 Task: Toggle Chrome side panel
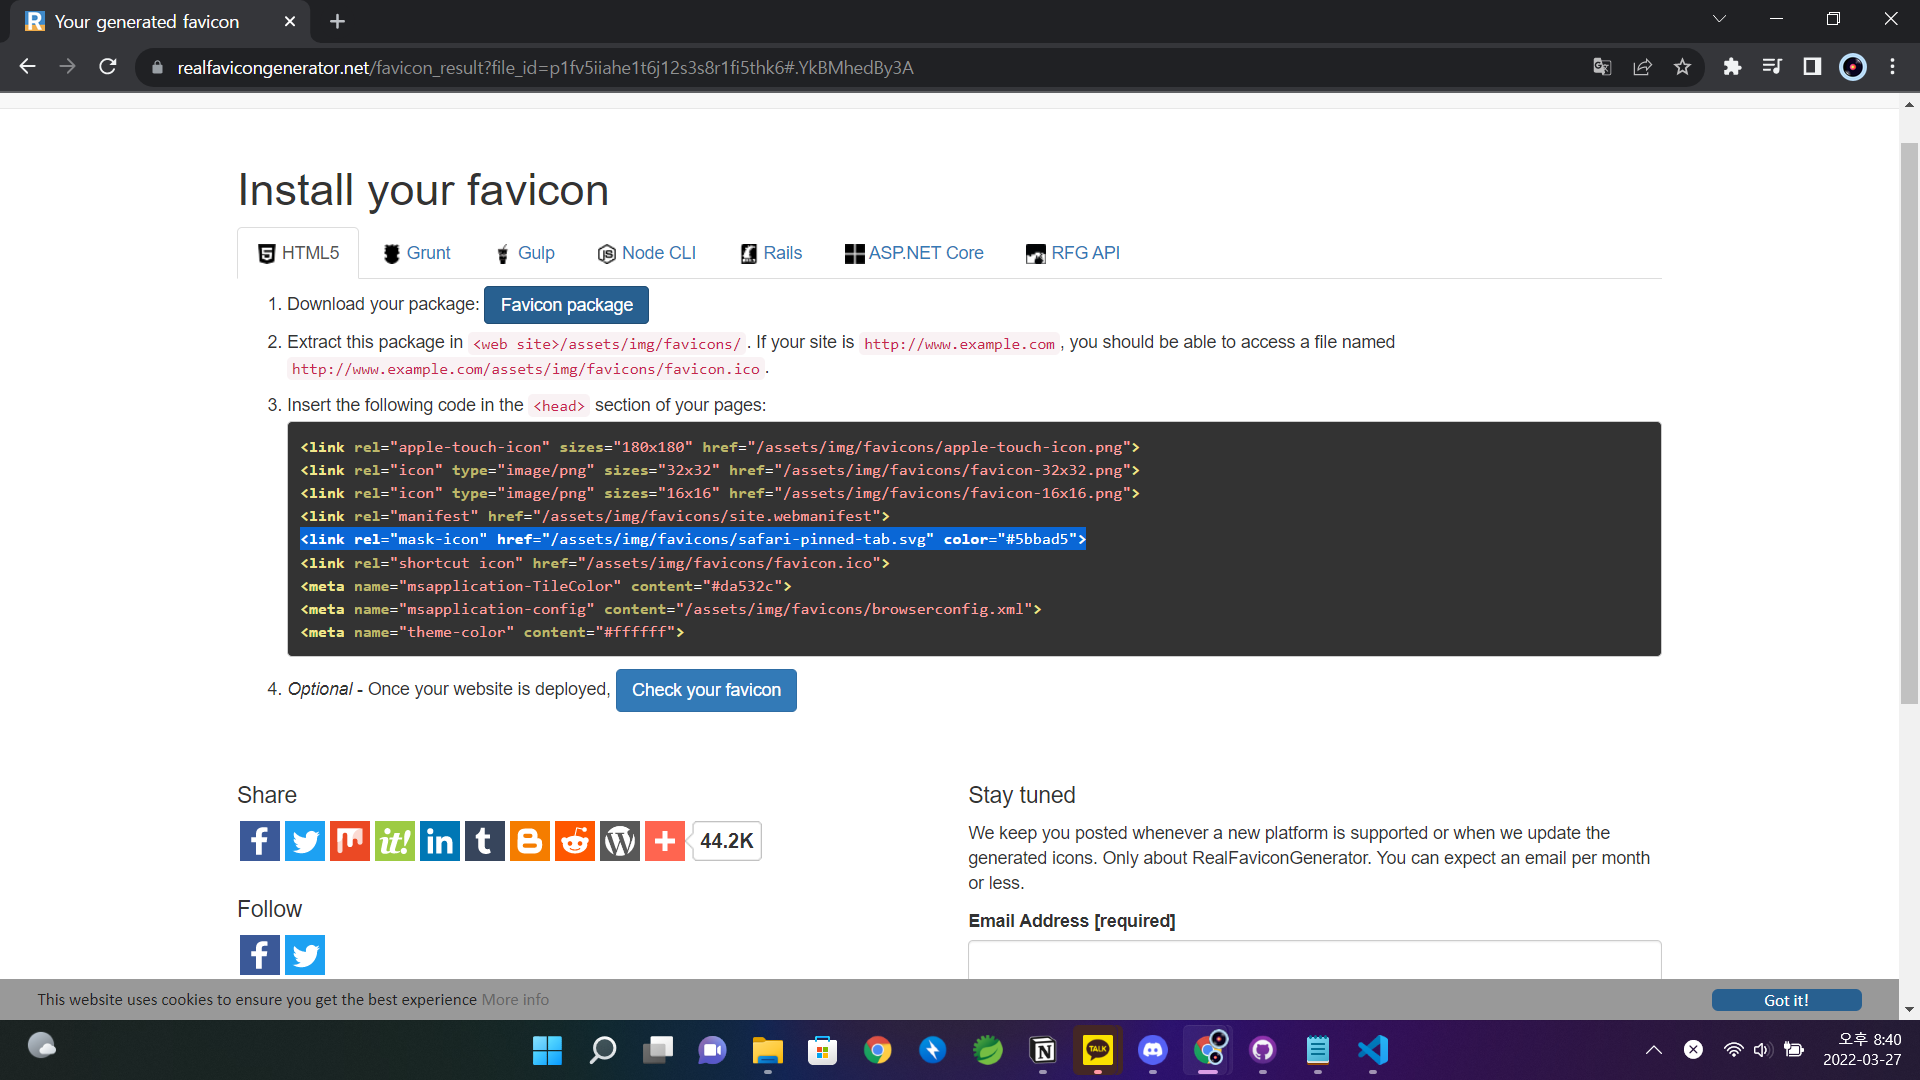1812,67
